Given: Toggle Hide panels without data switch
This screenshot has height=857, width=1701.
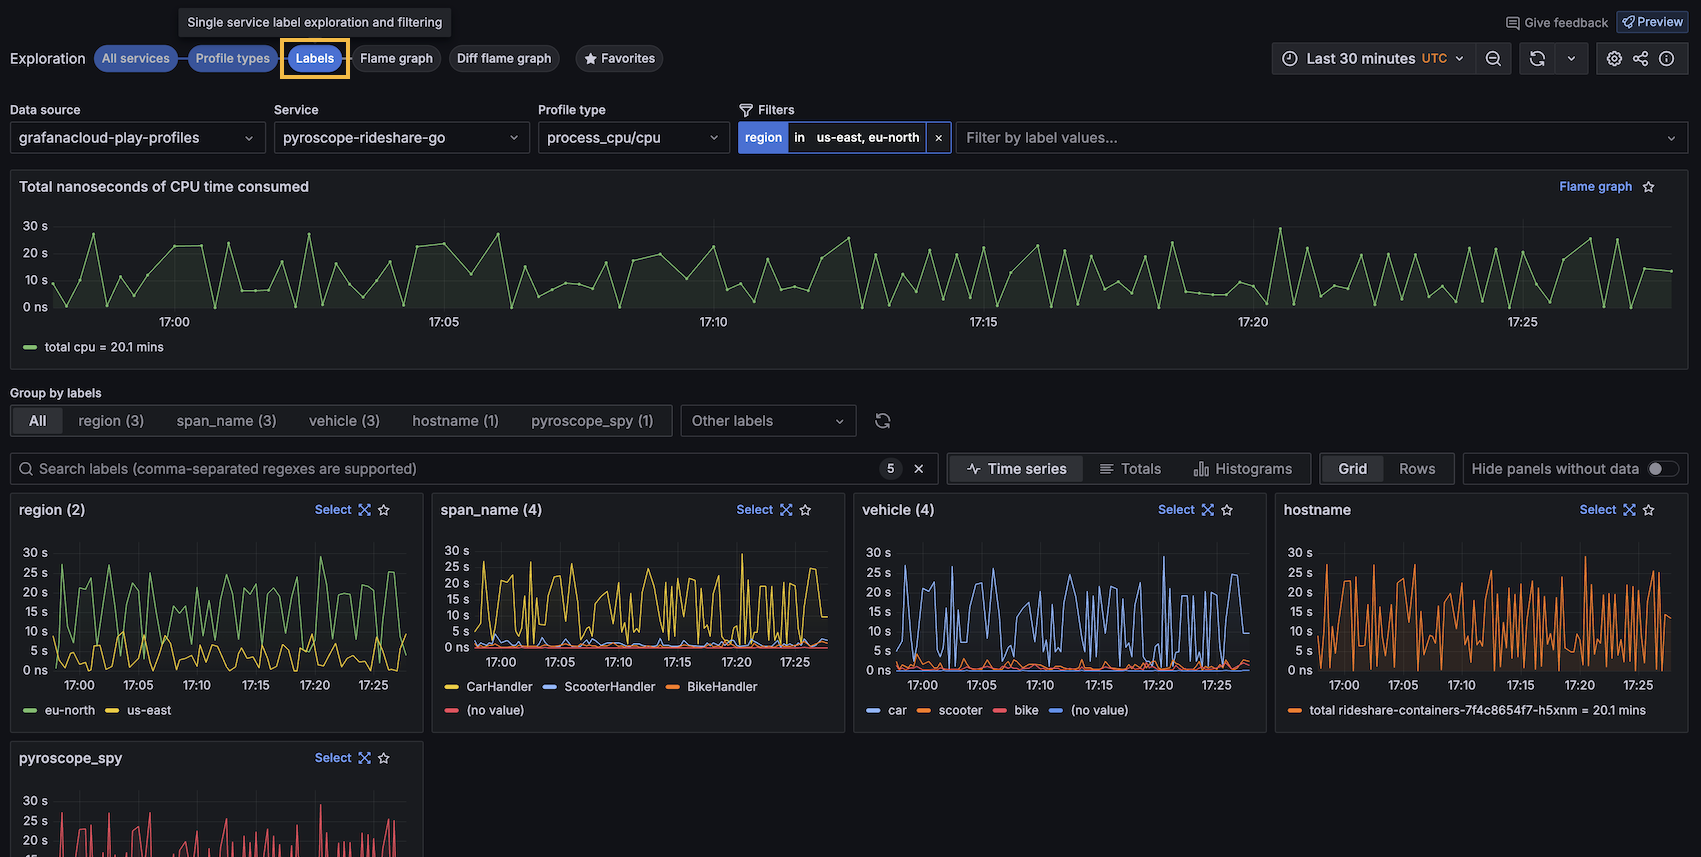Looking at the screenshot, I should (1662, 469).
